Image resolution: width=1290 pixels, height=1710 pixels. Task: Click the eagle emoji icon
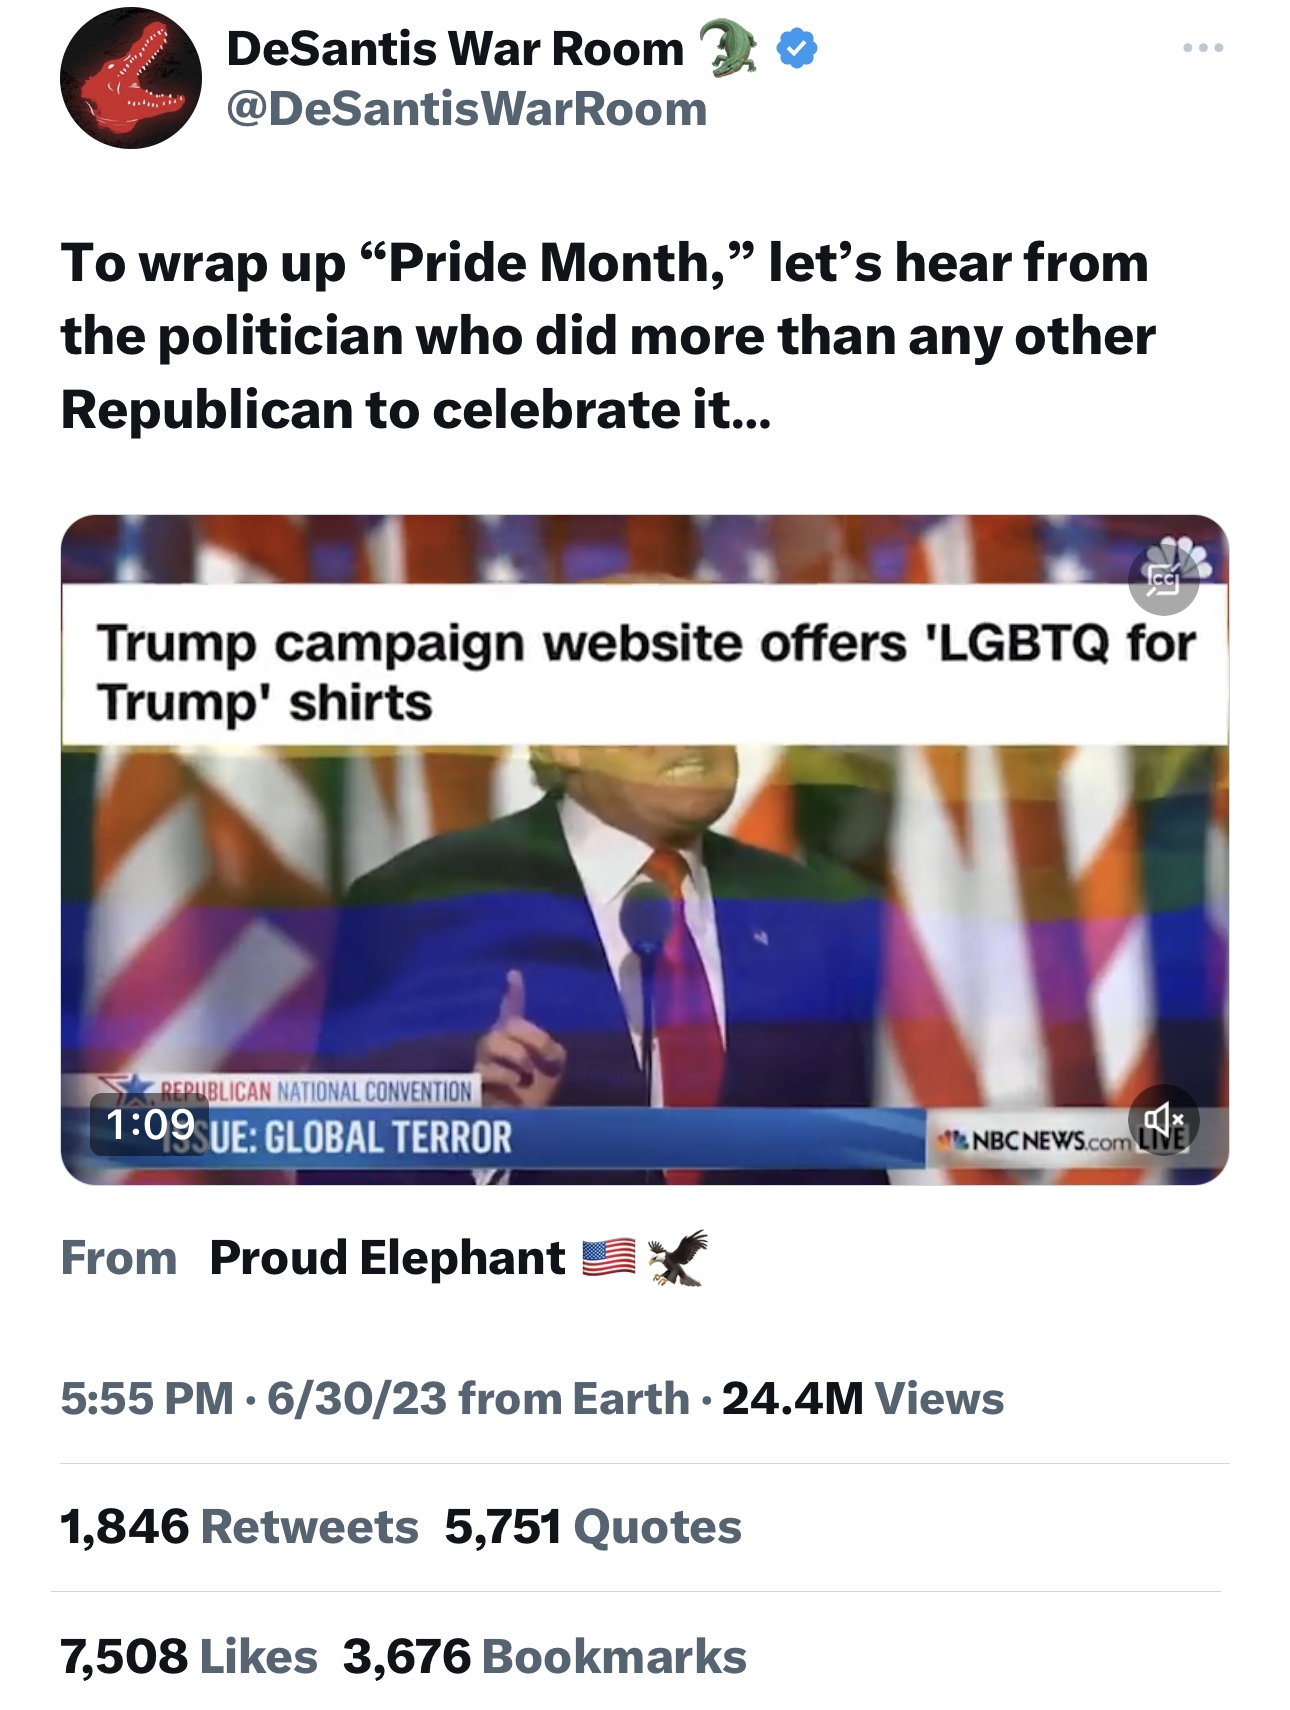pyautogui.click(x=677, y=1257)
